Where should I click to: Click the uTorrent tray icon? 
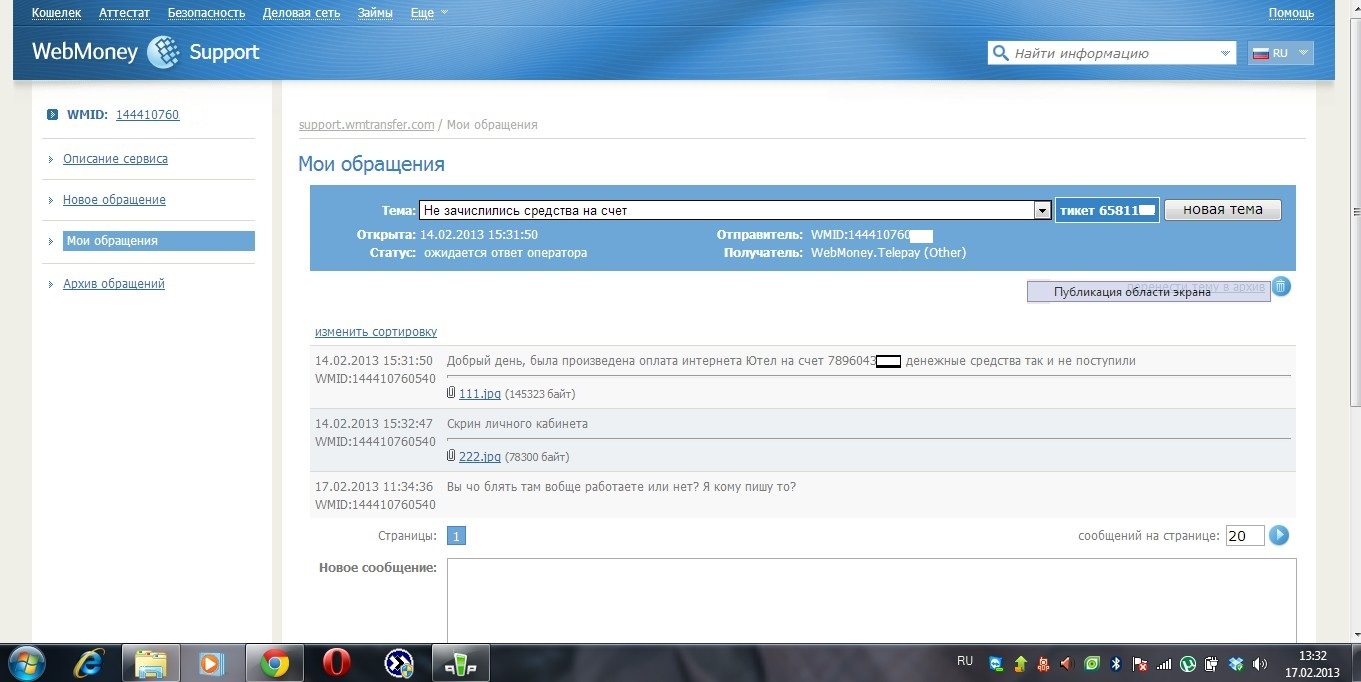(x=1188, y=663)
